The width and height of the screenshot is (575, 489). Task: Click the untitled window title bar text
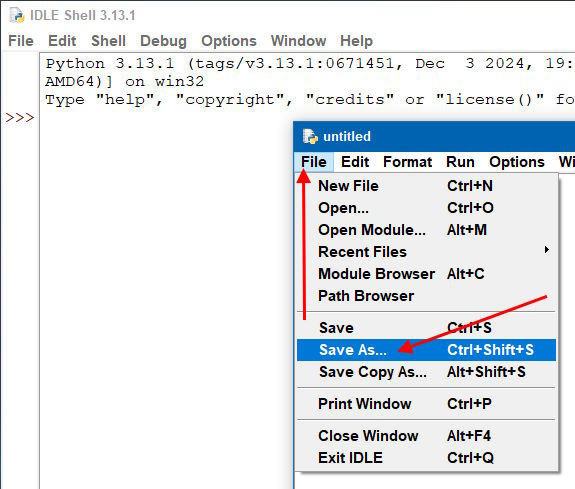point(347,136)
